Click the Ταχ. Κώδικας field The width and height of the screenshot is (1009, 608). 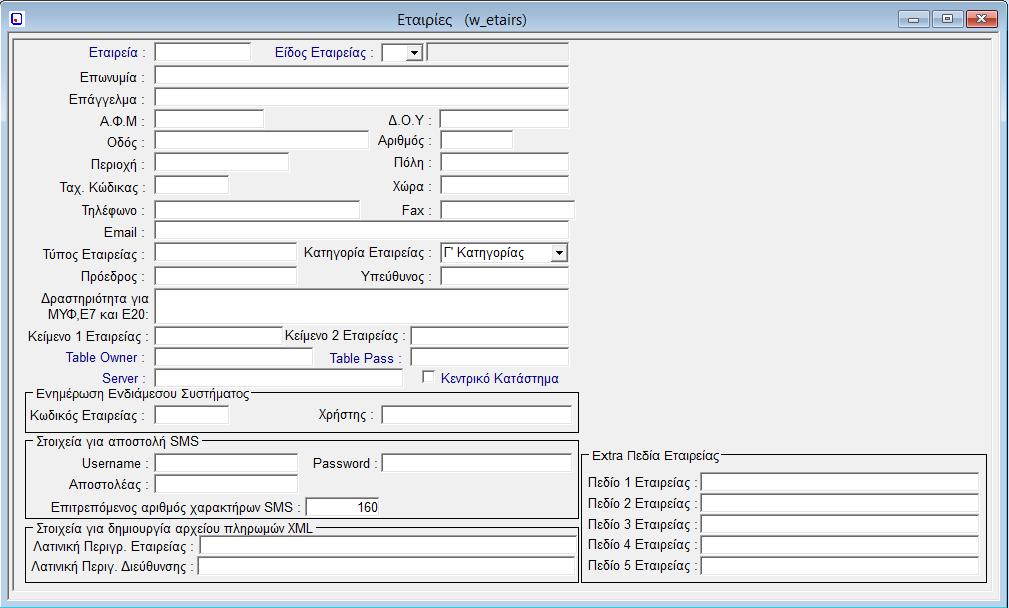[192, 186]
